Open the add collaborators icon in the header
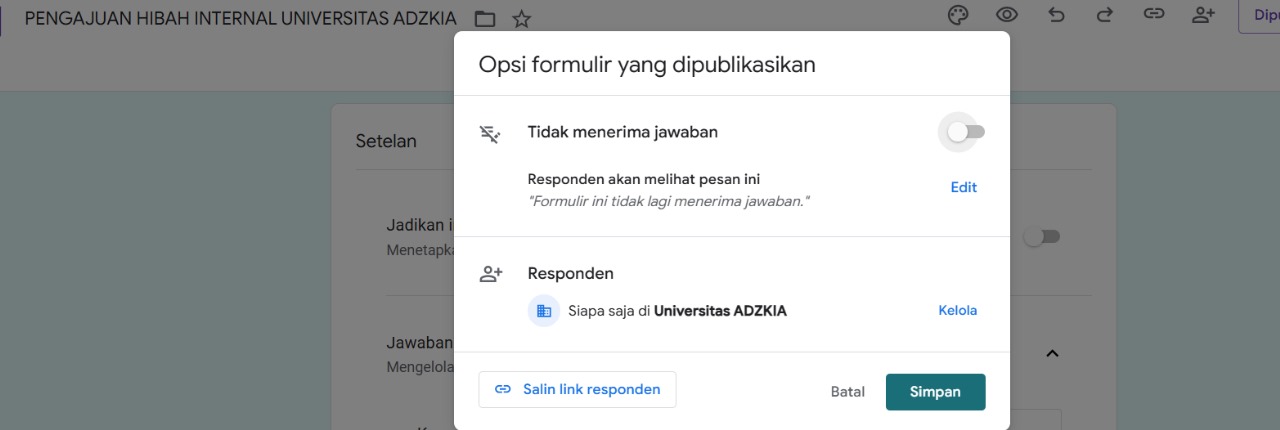Image resolution: width=1280 pixels, height=430 pixels. point(1203,15)
